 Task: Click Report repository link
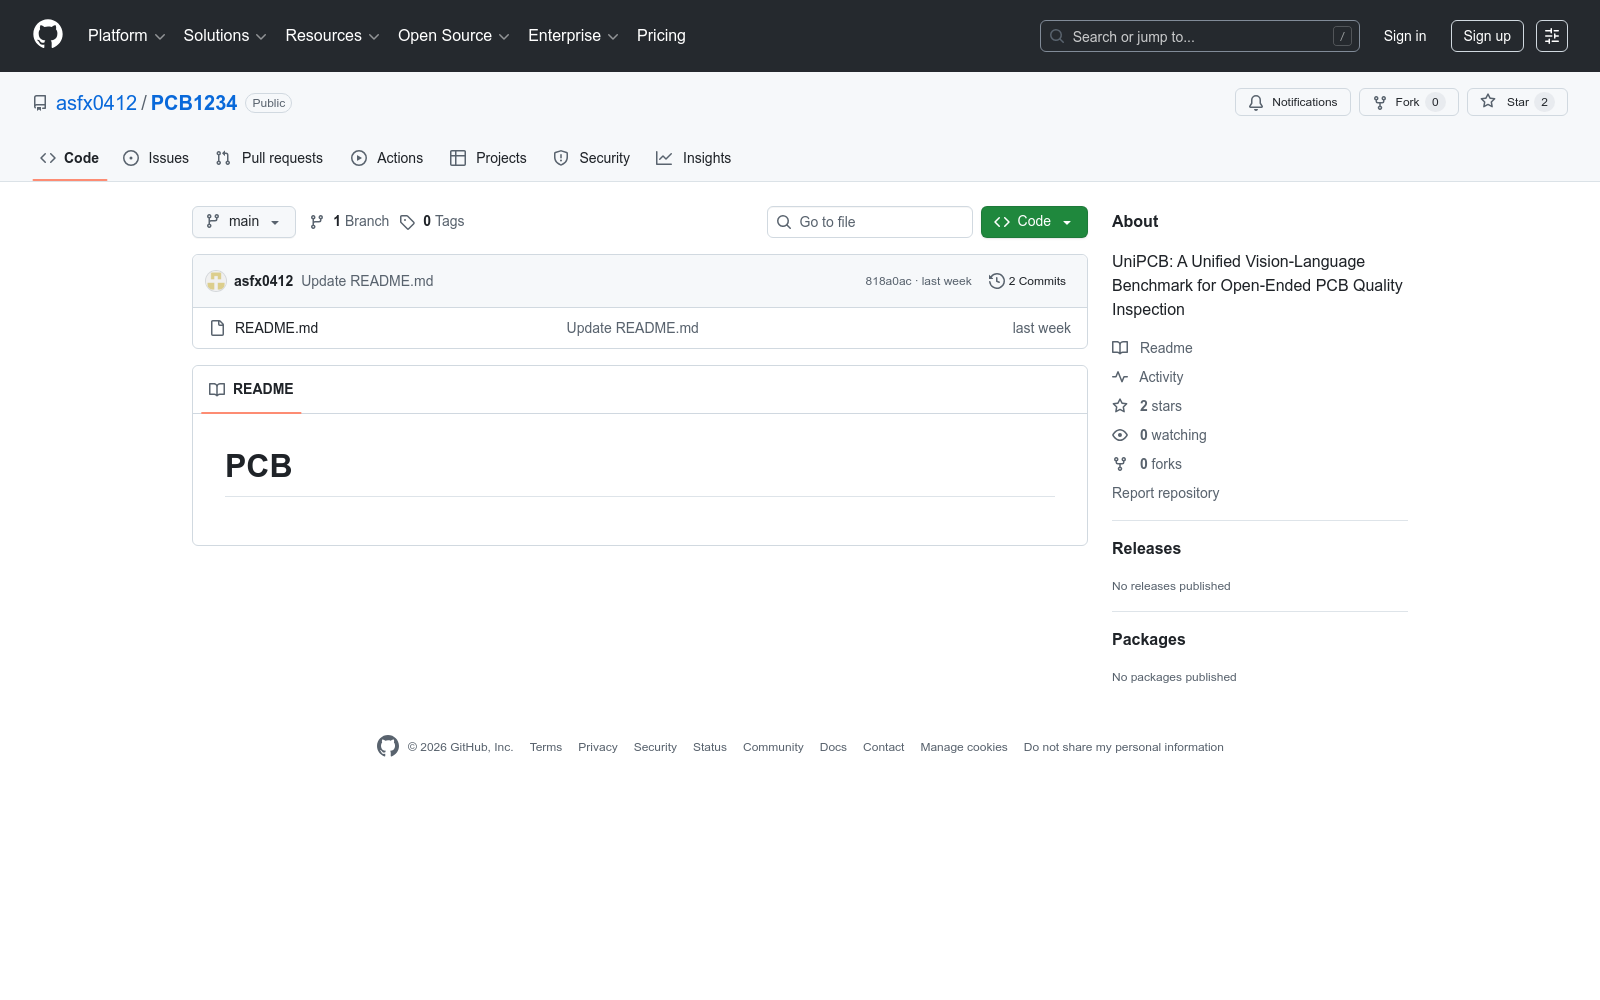coord(1166,493)
